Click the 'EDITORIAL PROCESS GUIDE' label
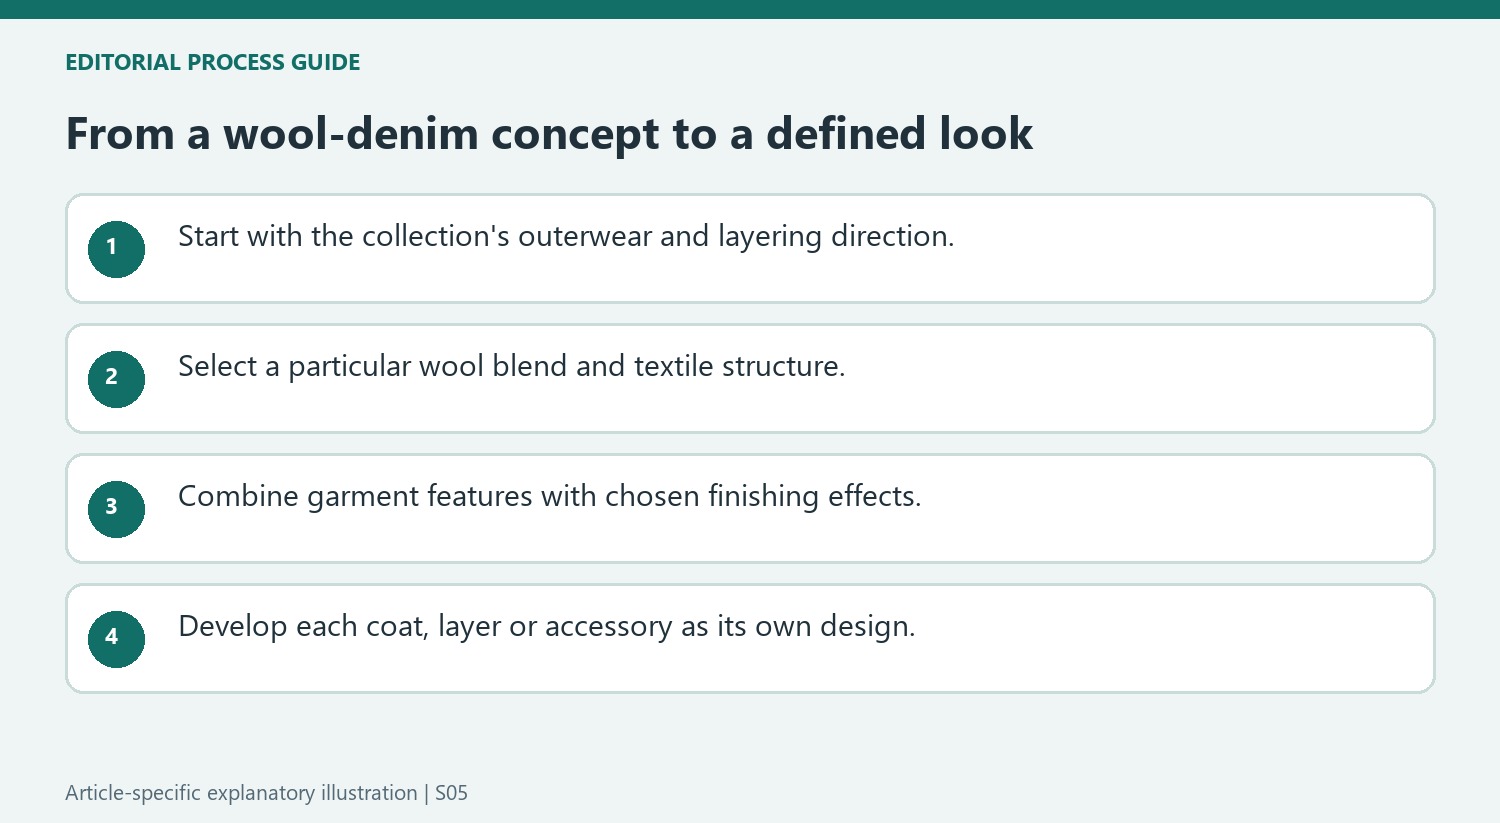The width and height of the screenshot is (1500, 823). pyautogui.click(x=213, y=62)
